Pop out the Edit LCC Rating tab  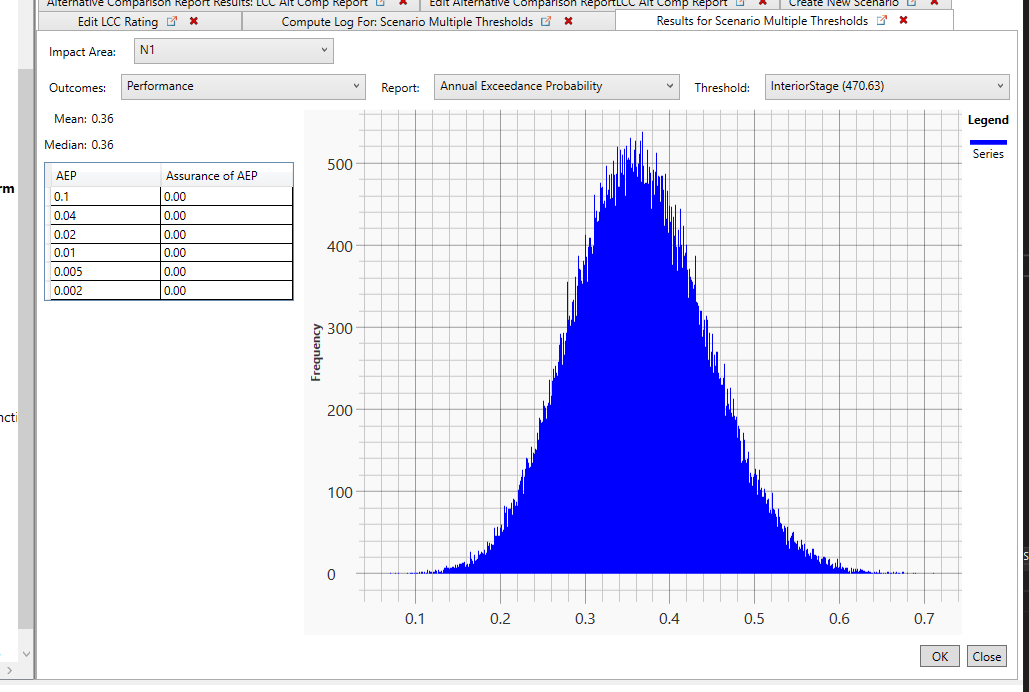pyautogui.click(x=170, y=21)
